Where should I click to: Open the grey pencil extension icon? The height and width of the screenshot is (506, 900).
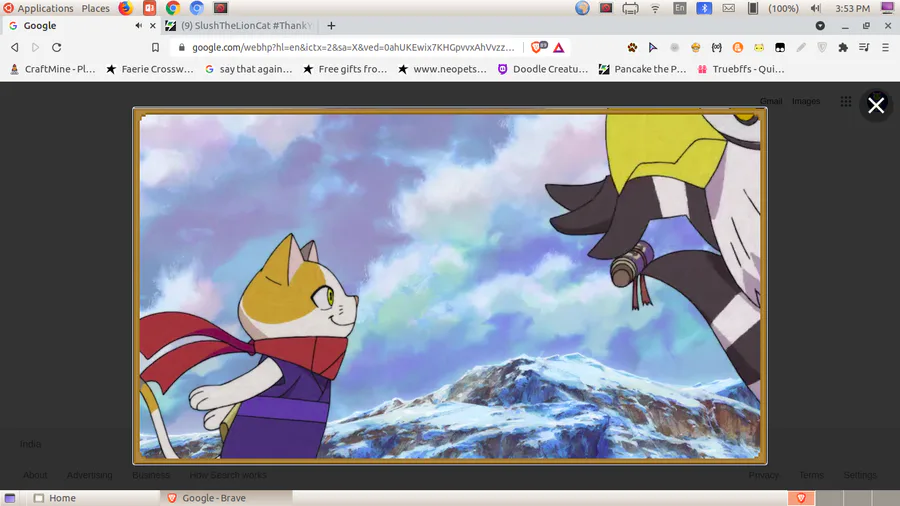pyautogui.click(x=801, y=48)
